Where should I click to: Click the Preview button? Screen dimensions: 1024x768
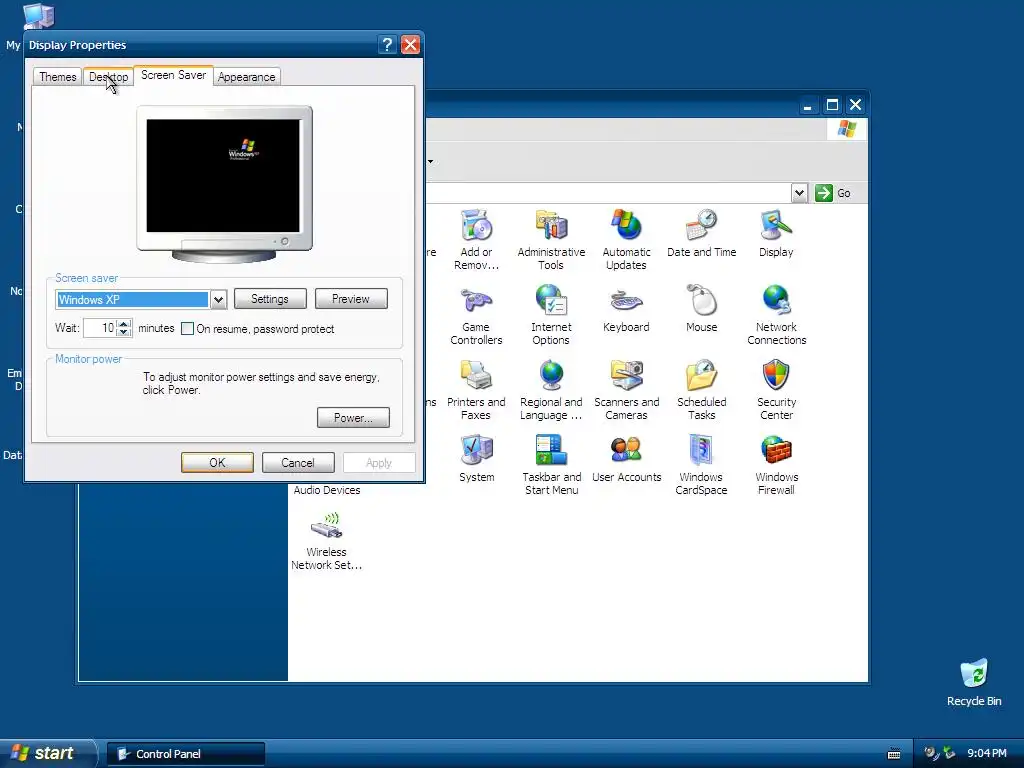click(351, 298)
